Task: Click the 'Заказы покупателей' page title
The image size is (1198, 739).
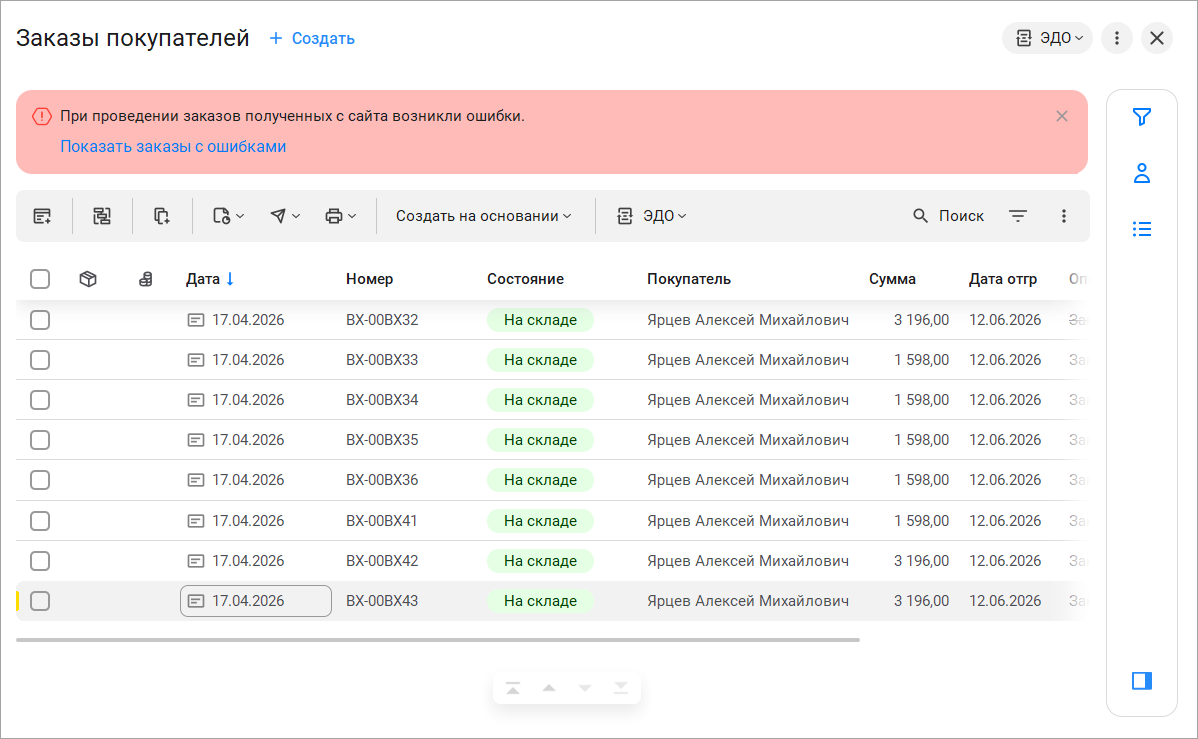Action: pyautogui.click(x=132, y=38)
